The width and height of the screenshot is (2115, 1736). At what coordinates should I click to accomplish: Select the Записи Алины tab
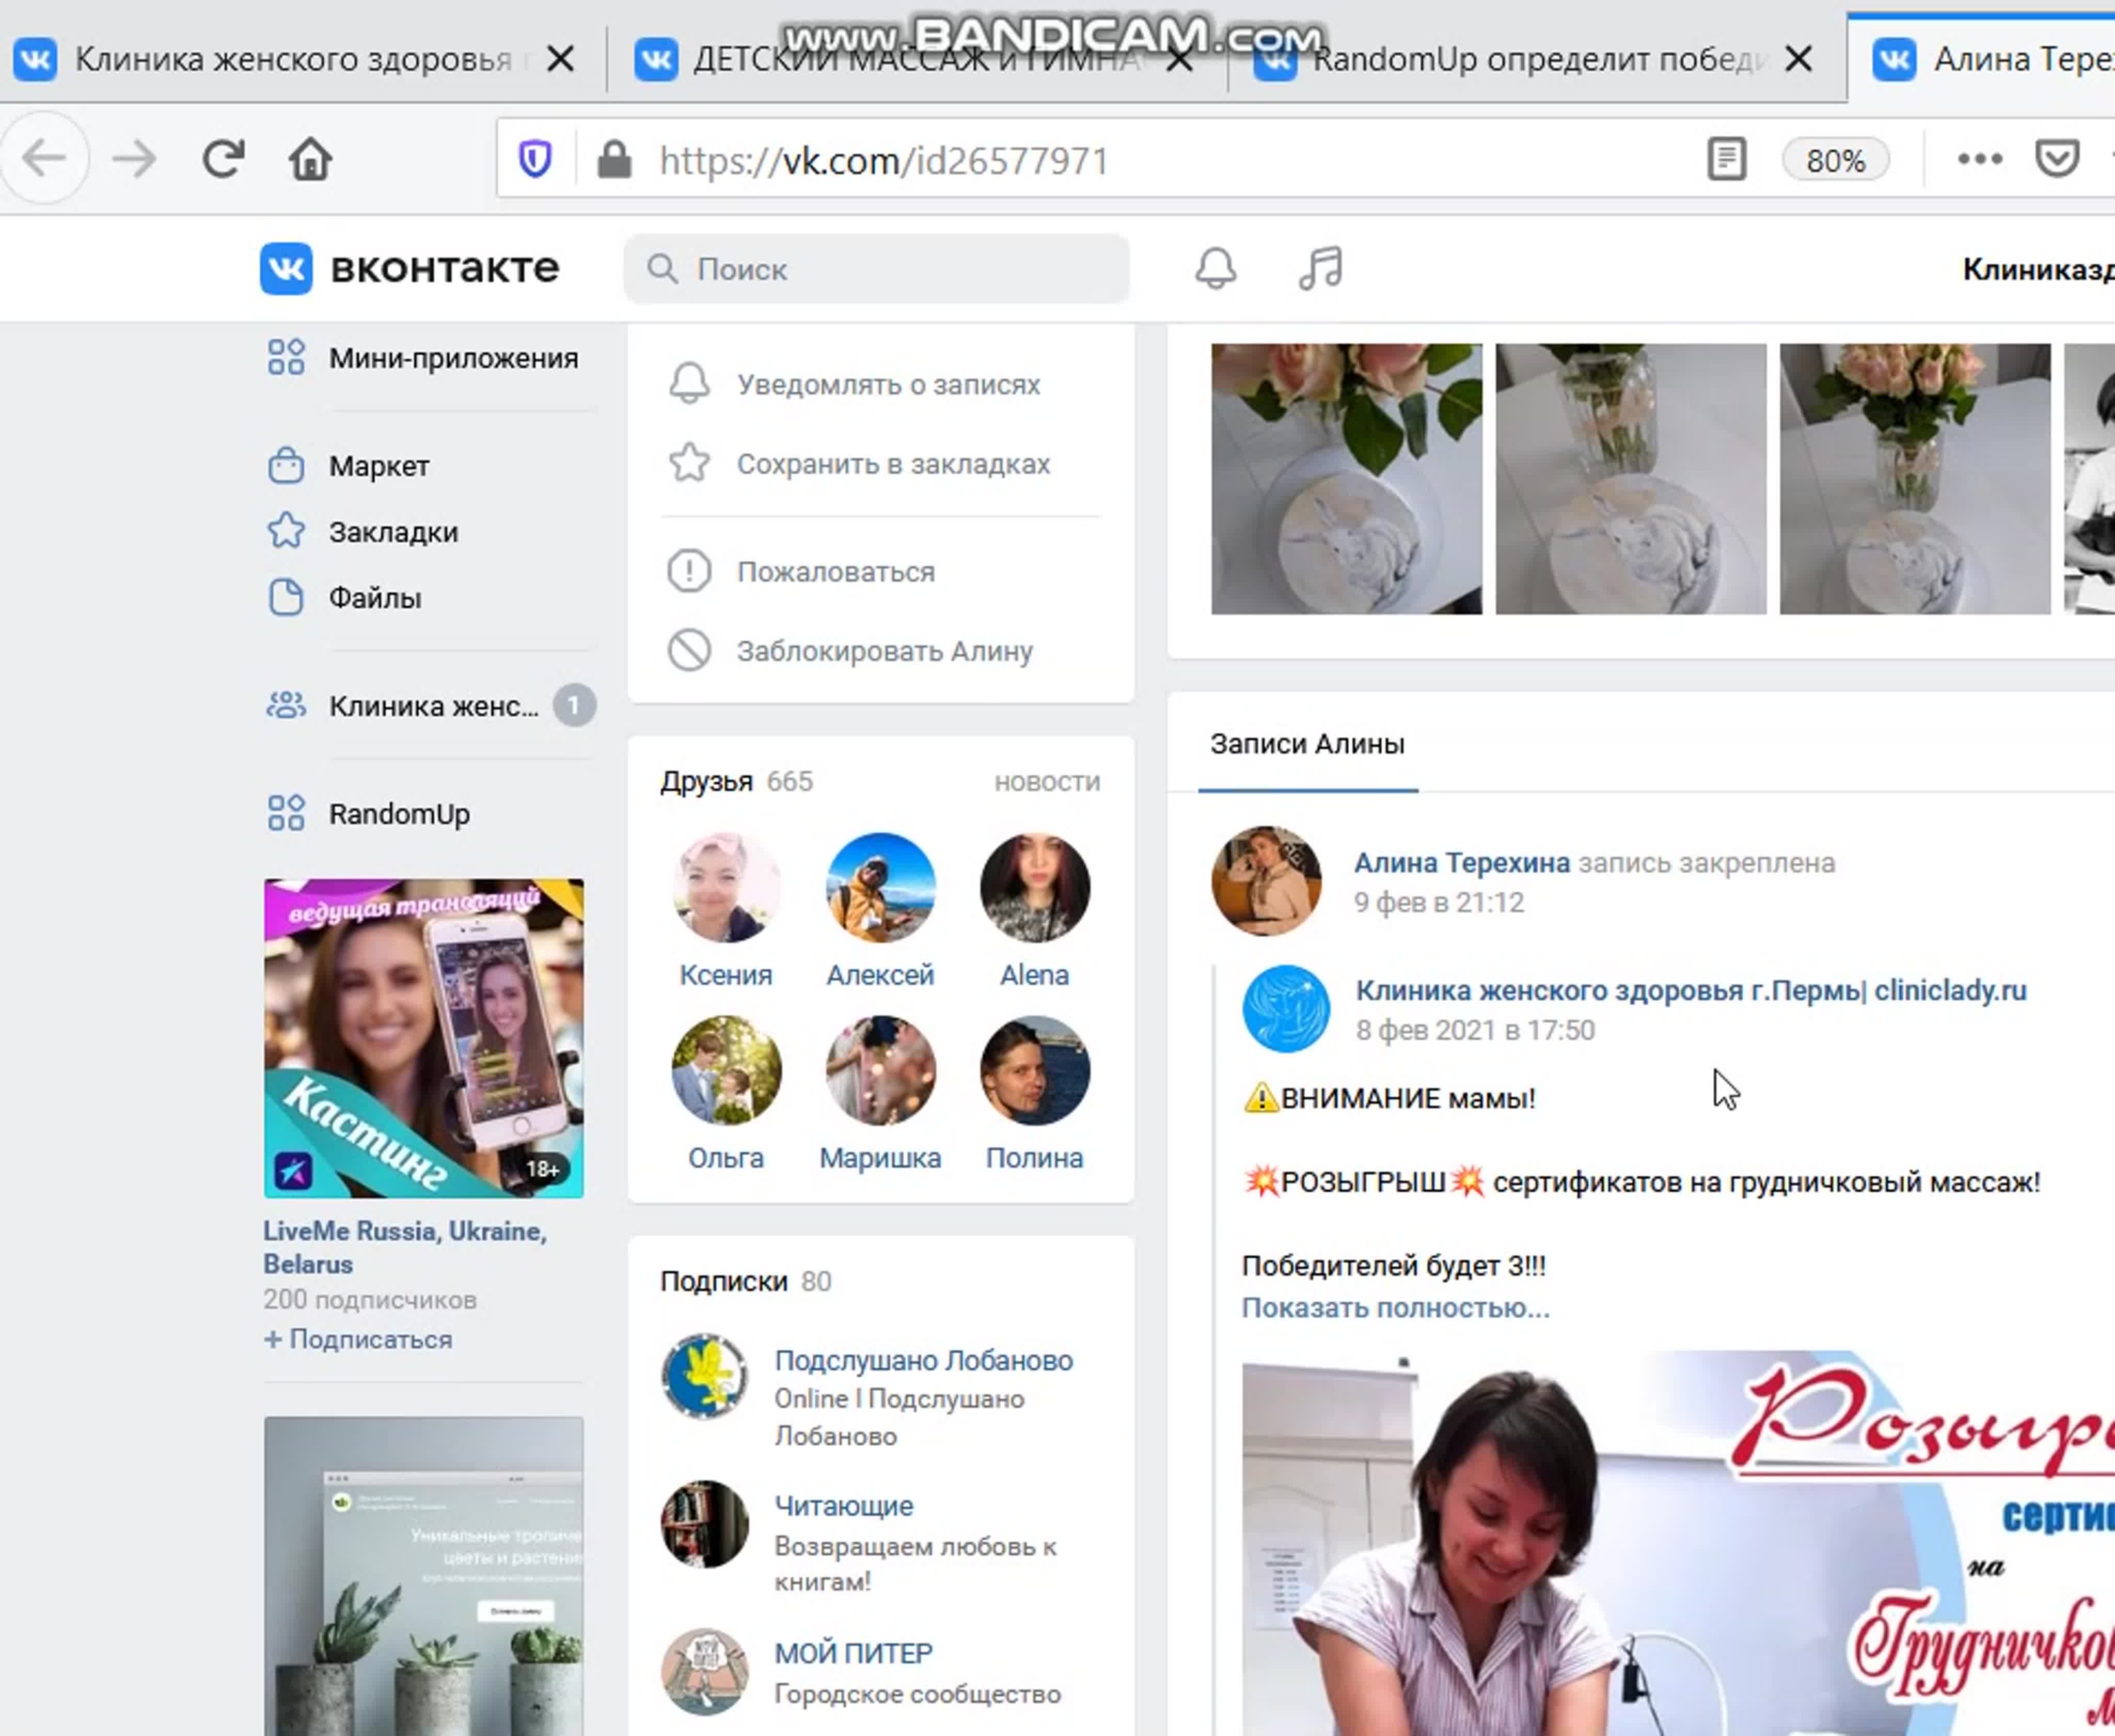1308,744
